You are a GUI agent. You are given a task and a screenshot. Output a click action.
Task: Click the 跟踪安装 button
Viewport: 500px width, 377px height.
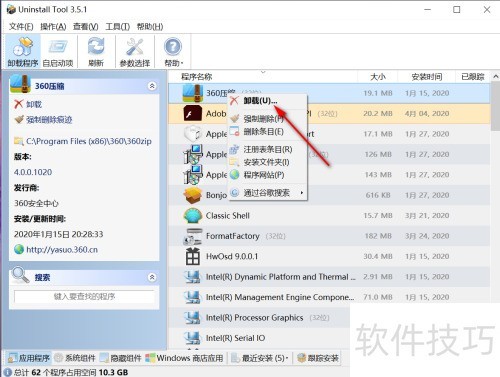pyautogui.click(x=318, y=358)
